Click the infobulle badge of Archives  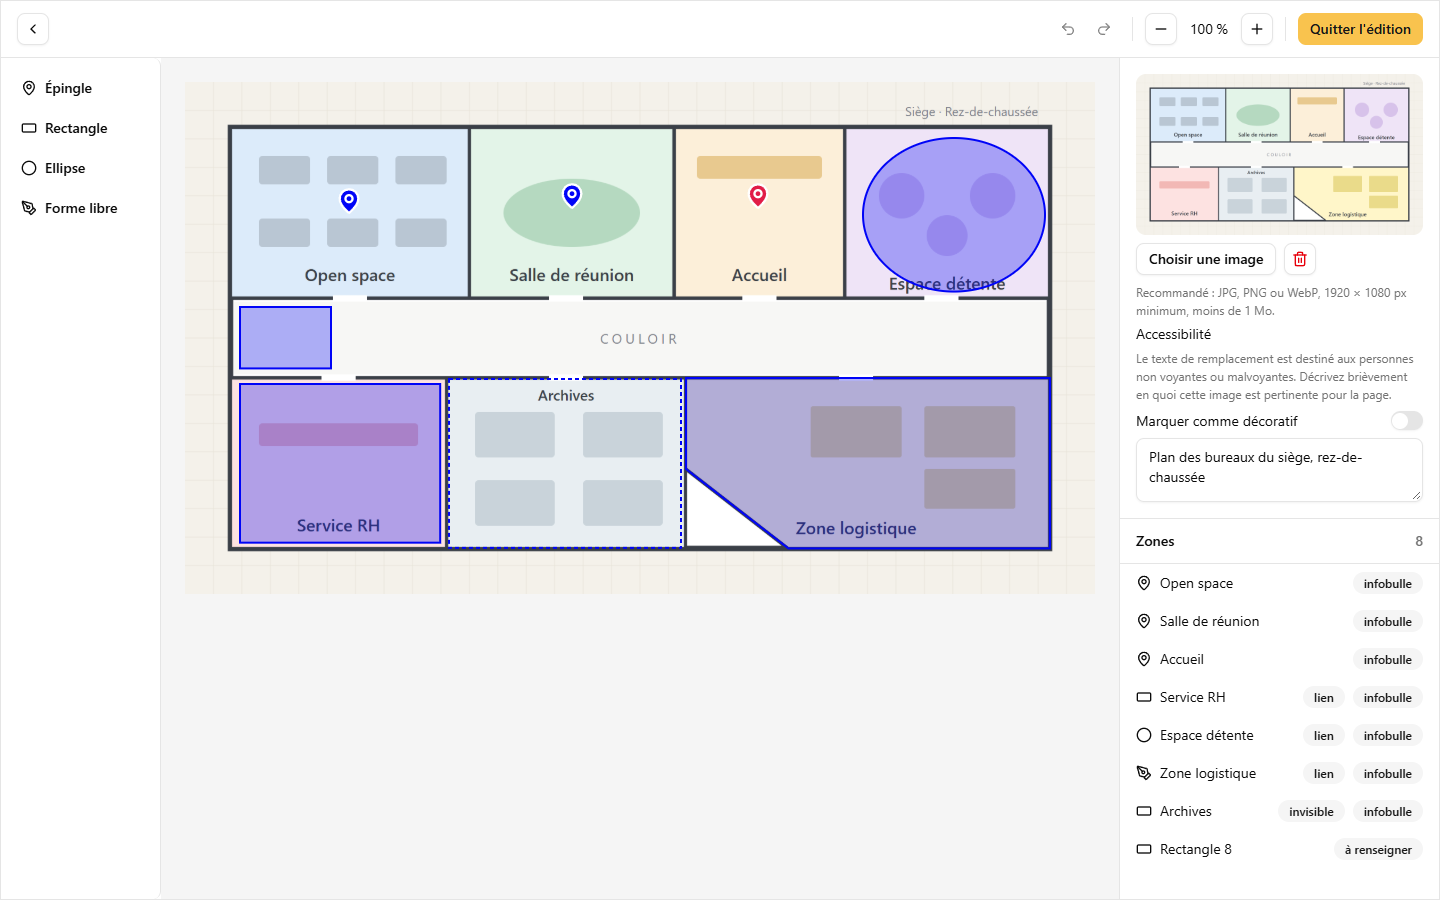[x=1388, y=812]
